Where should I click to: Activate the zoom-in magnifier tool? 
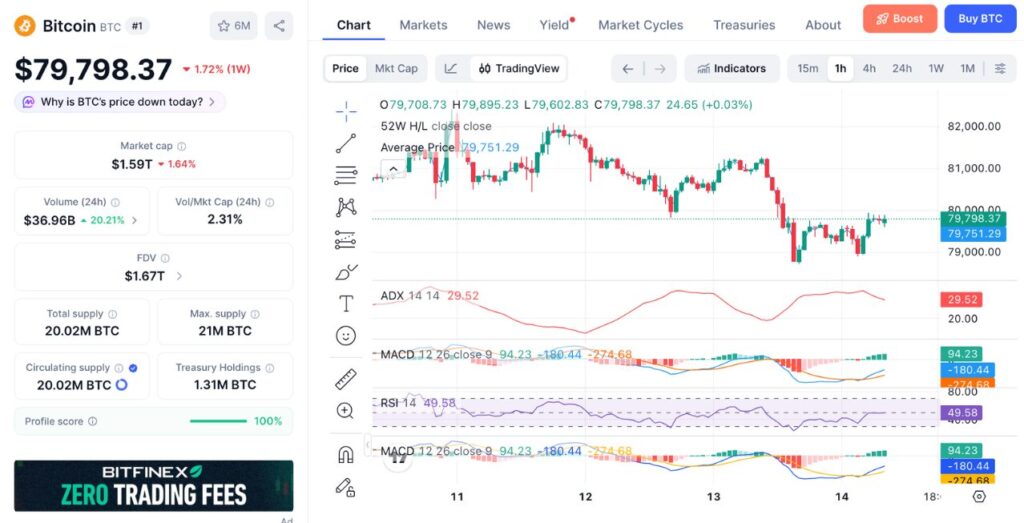click(x=345, y=411)
